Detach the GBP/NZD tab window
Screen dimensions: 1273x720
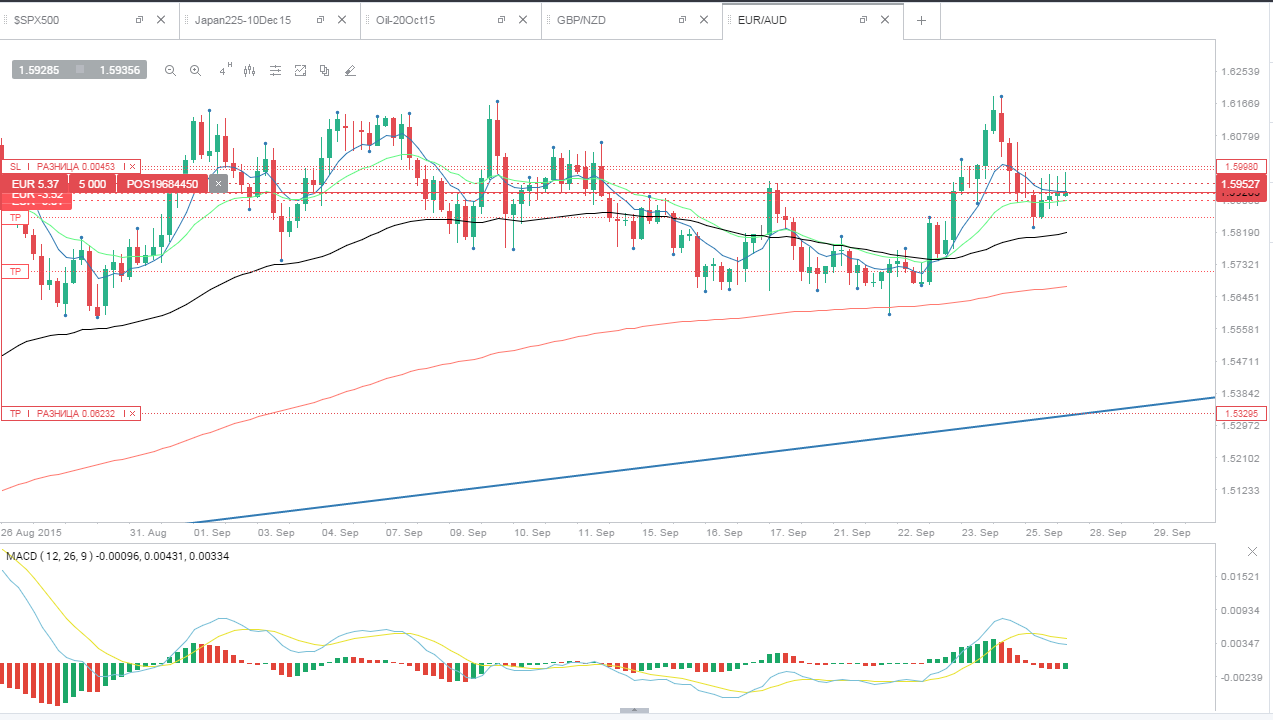pos(681,20)
